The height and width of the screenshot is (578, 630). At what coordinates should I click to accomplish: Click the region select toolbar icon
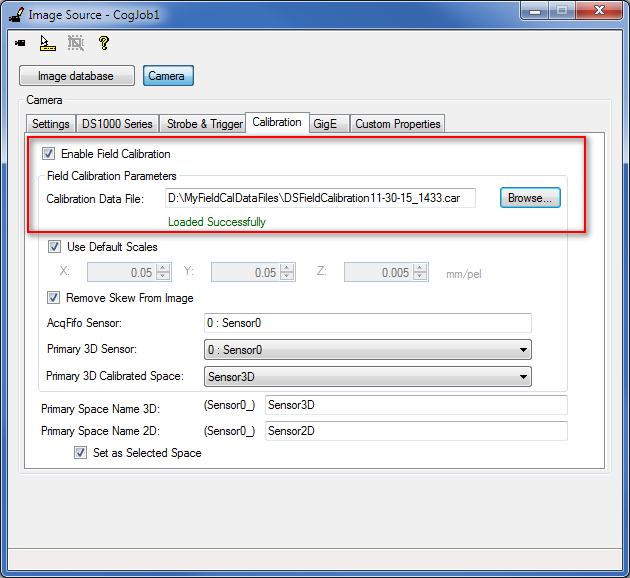click(76, 43)
